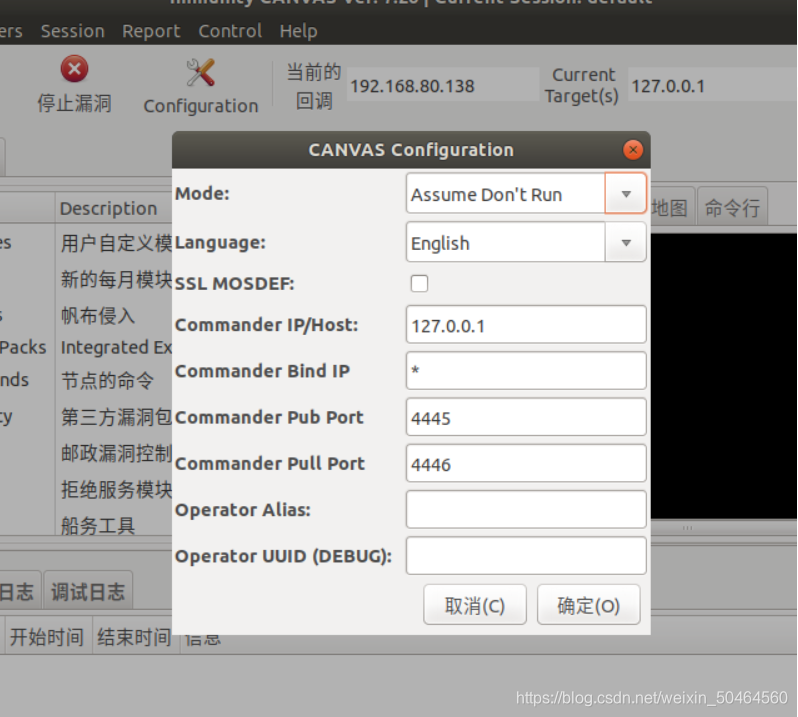Open the Control menu
The height and width of the screenshot is (717, 798).
click(230, 31)
